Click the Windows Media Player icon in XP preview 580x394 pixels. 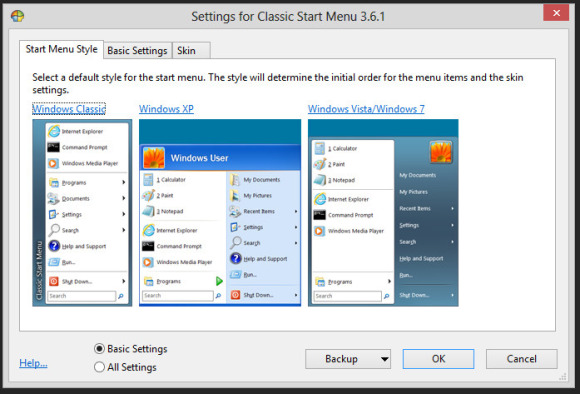[148, 262]
